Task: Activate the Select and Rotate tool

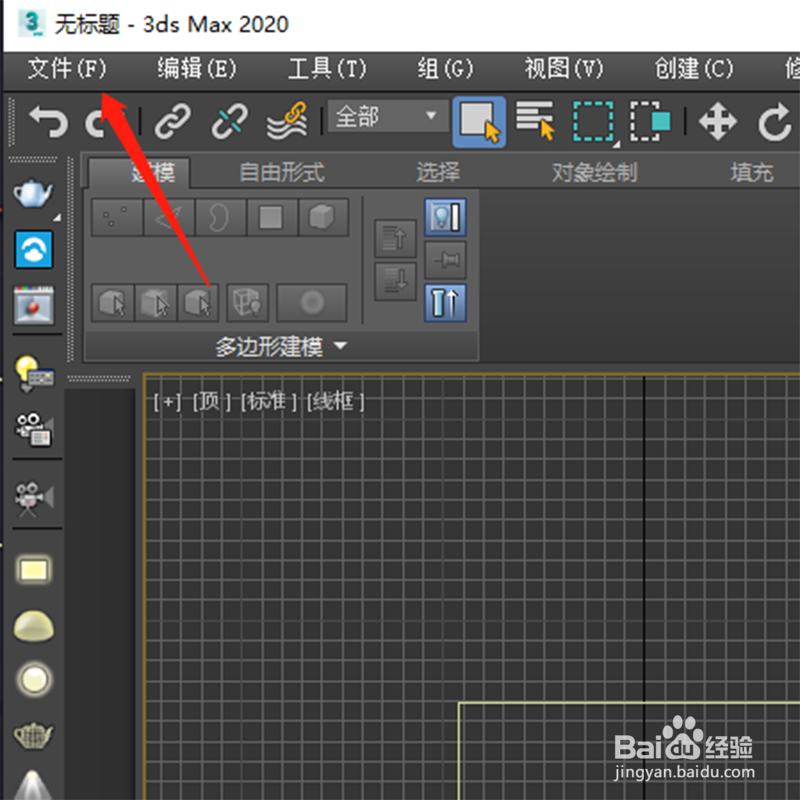Action: pyautogui.click(x=774, y=121)
